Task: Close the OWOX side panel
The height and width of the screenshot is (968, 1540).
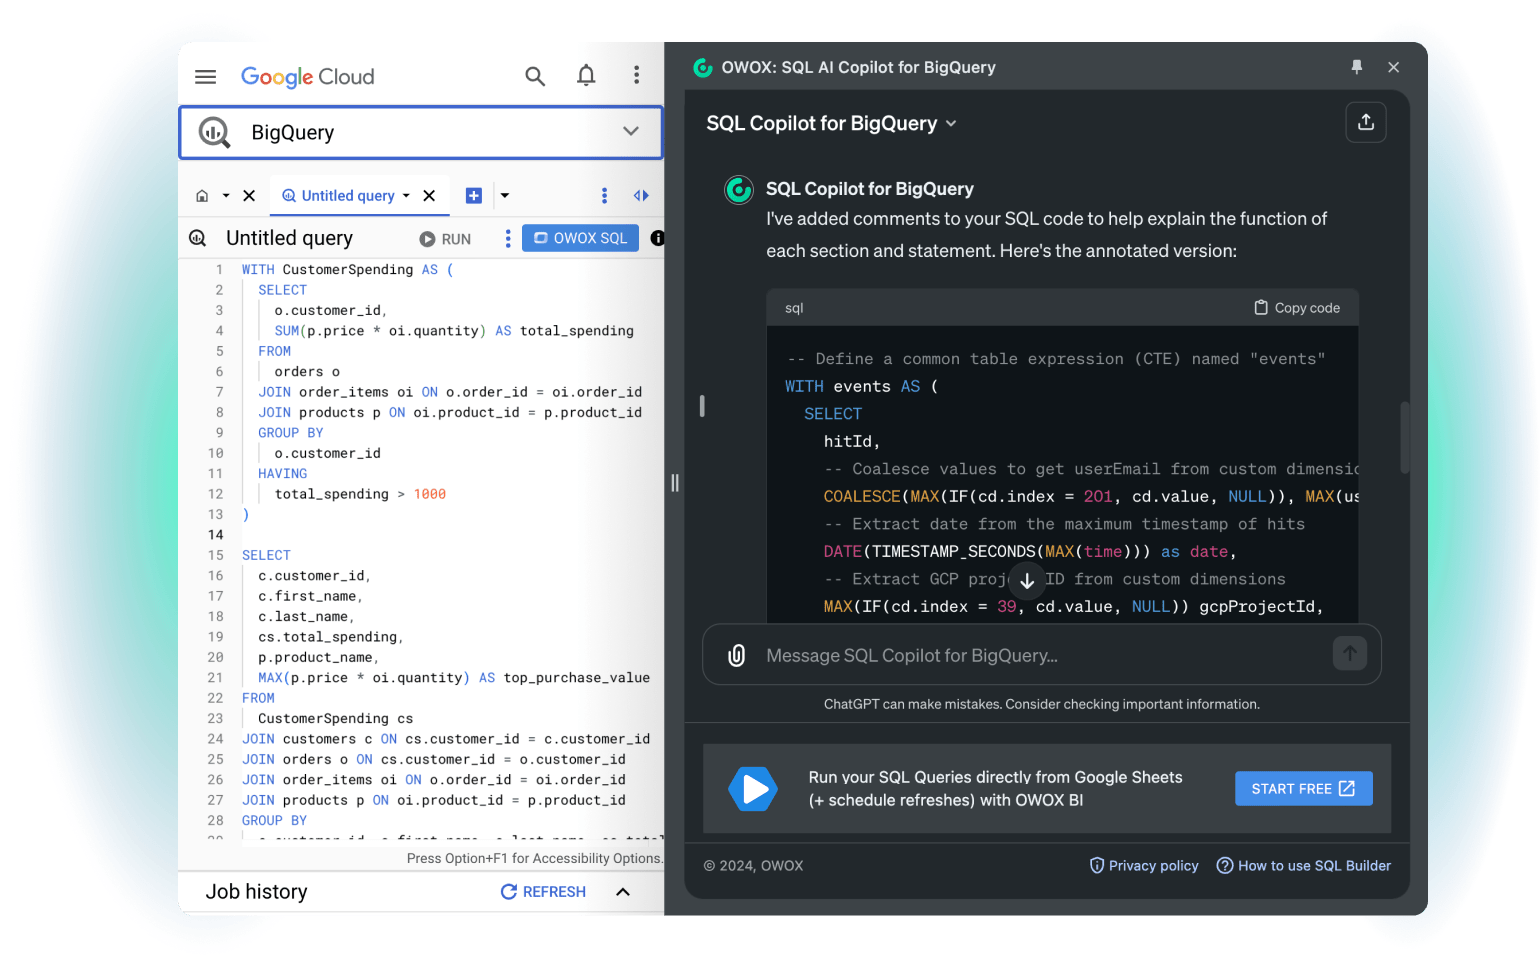Action: click(x=1393, y=67)
